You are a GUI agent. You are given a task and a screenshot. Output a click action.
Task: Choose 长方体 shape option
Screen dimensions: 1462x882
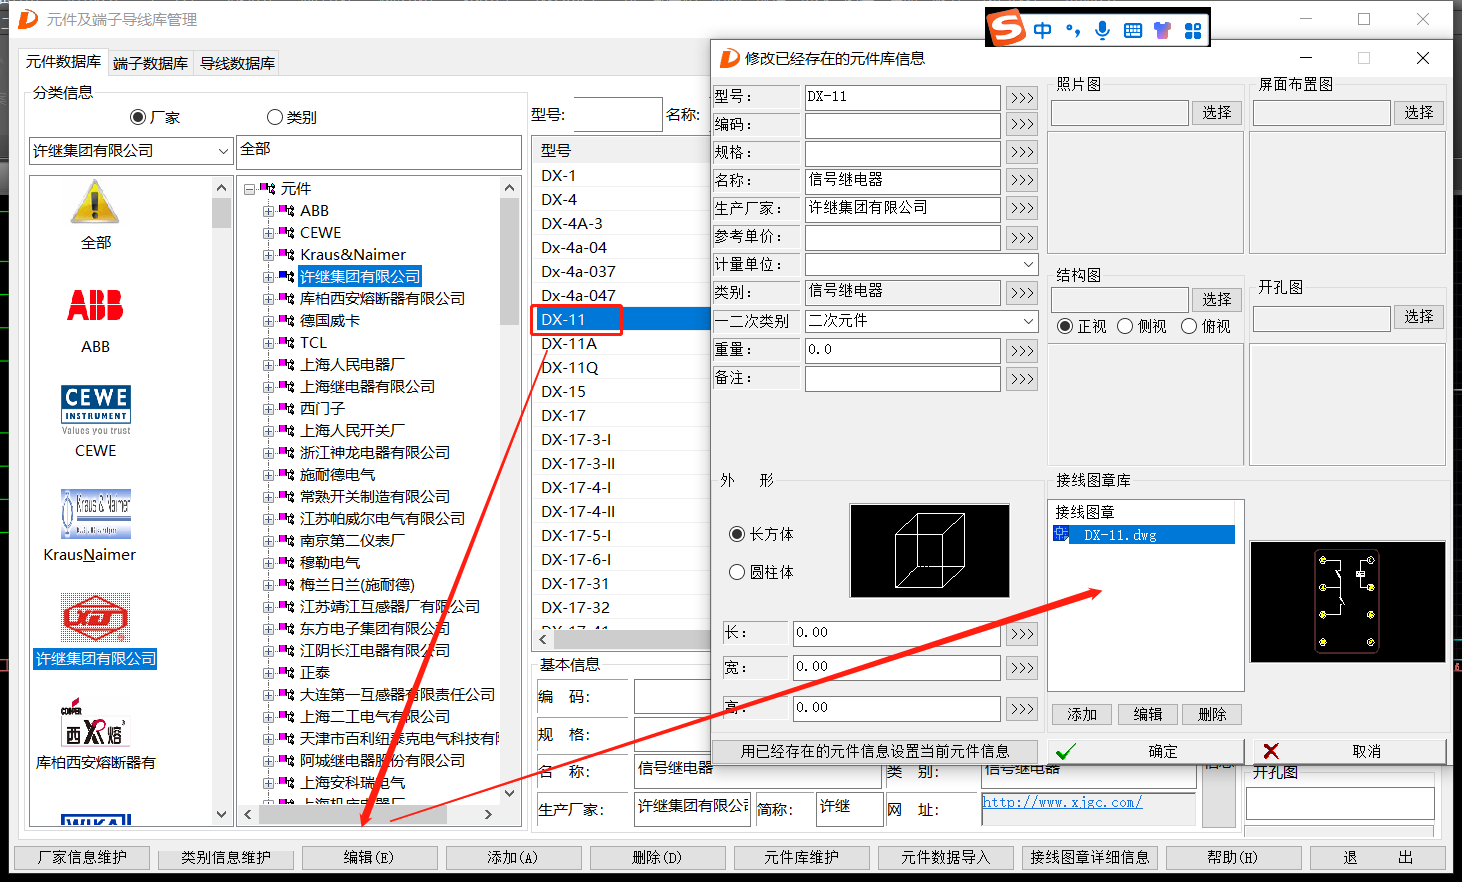coord(737,534)
